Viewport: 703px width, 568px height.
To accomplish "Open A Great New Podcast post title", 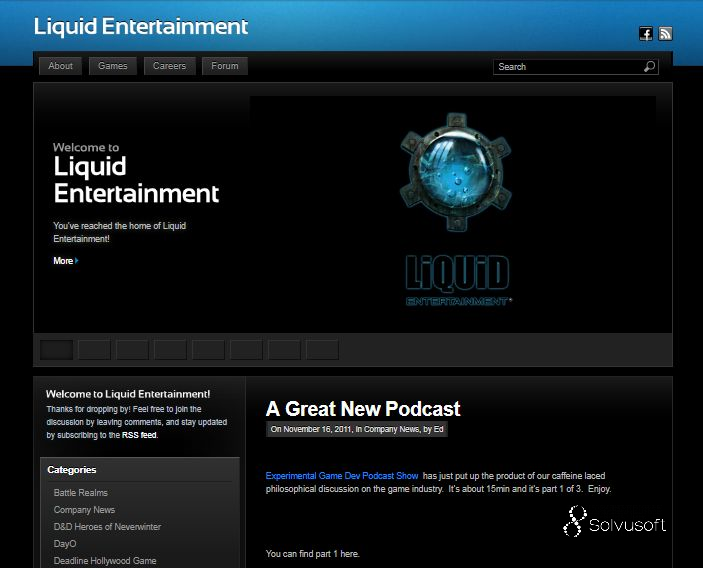I will tap(363, 409).
